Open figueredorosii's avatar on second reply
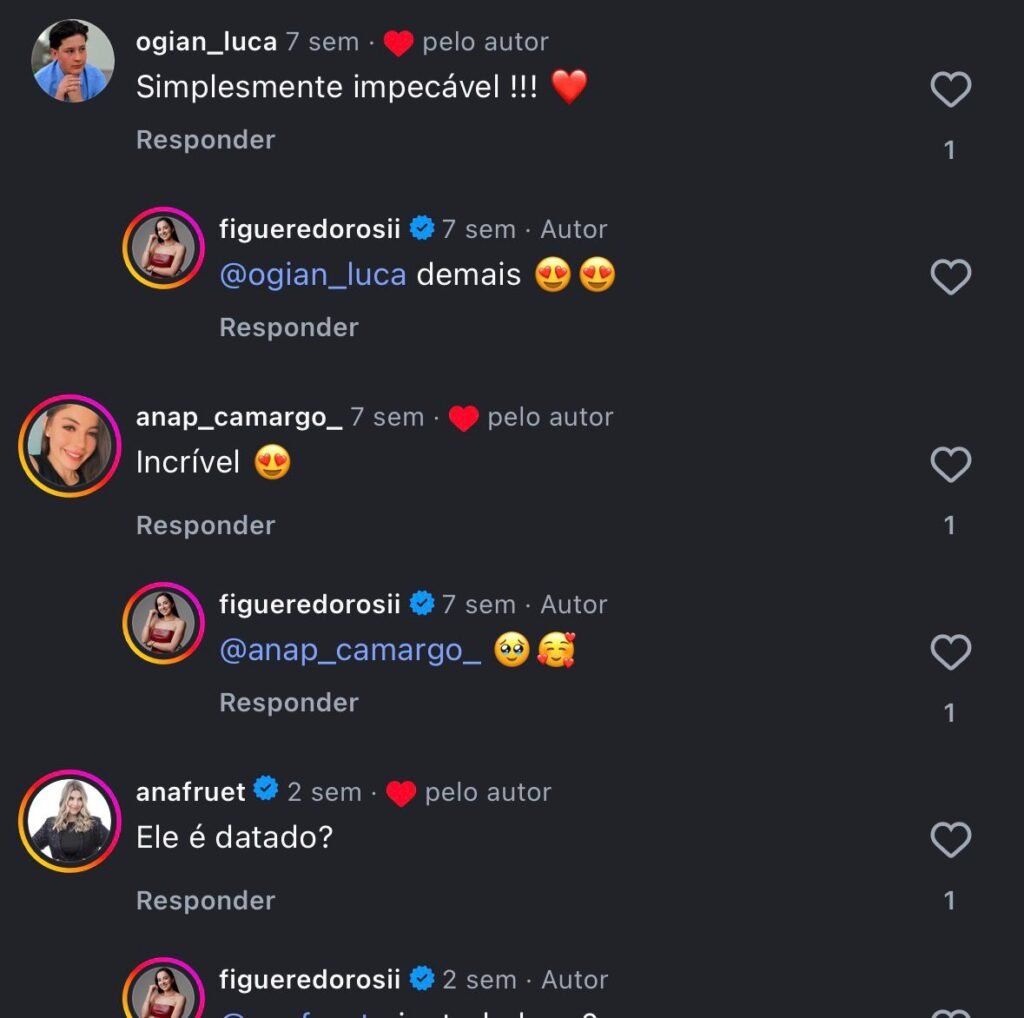 click(163, 623)
